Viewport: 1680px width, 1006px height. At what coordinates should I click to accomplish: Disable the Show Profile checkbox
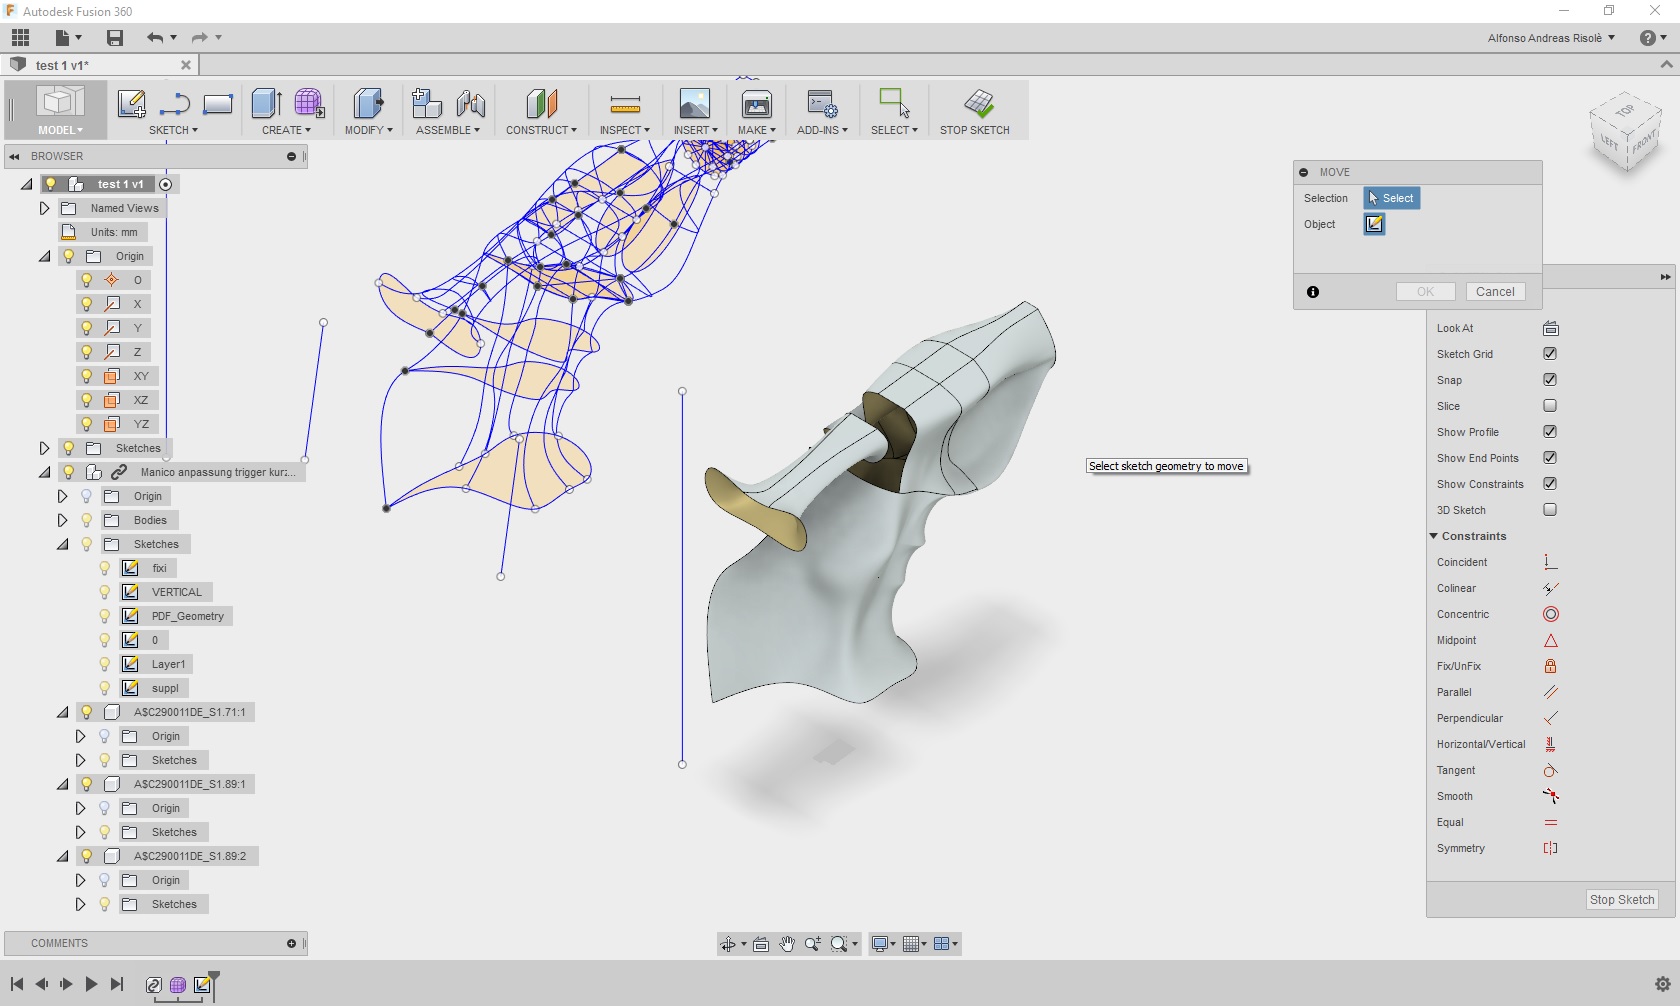1550,431
